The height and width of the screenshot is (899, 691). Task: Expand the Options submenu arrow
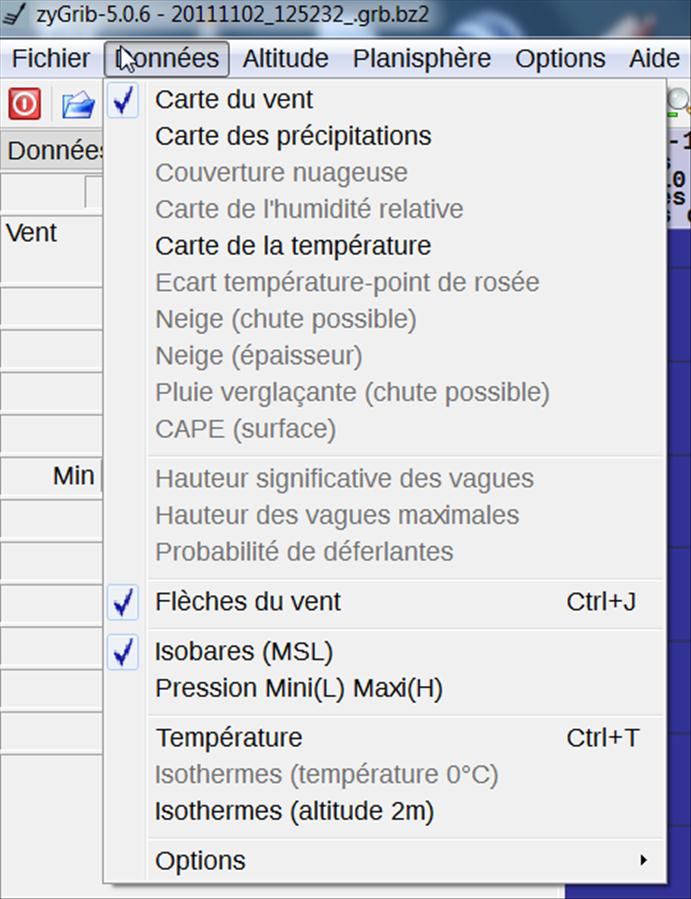pyautogui.click(x=644, y=860)
